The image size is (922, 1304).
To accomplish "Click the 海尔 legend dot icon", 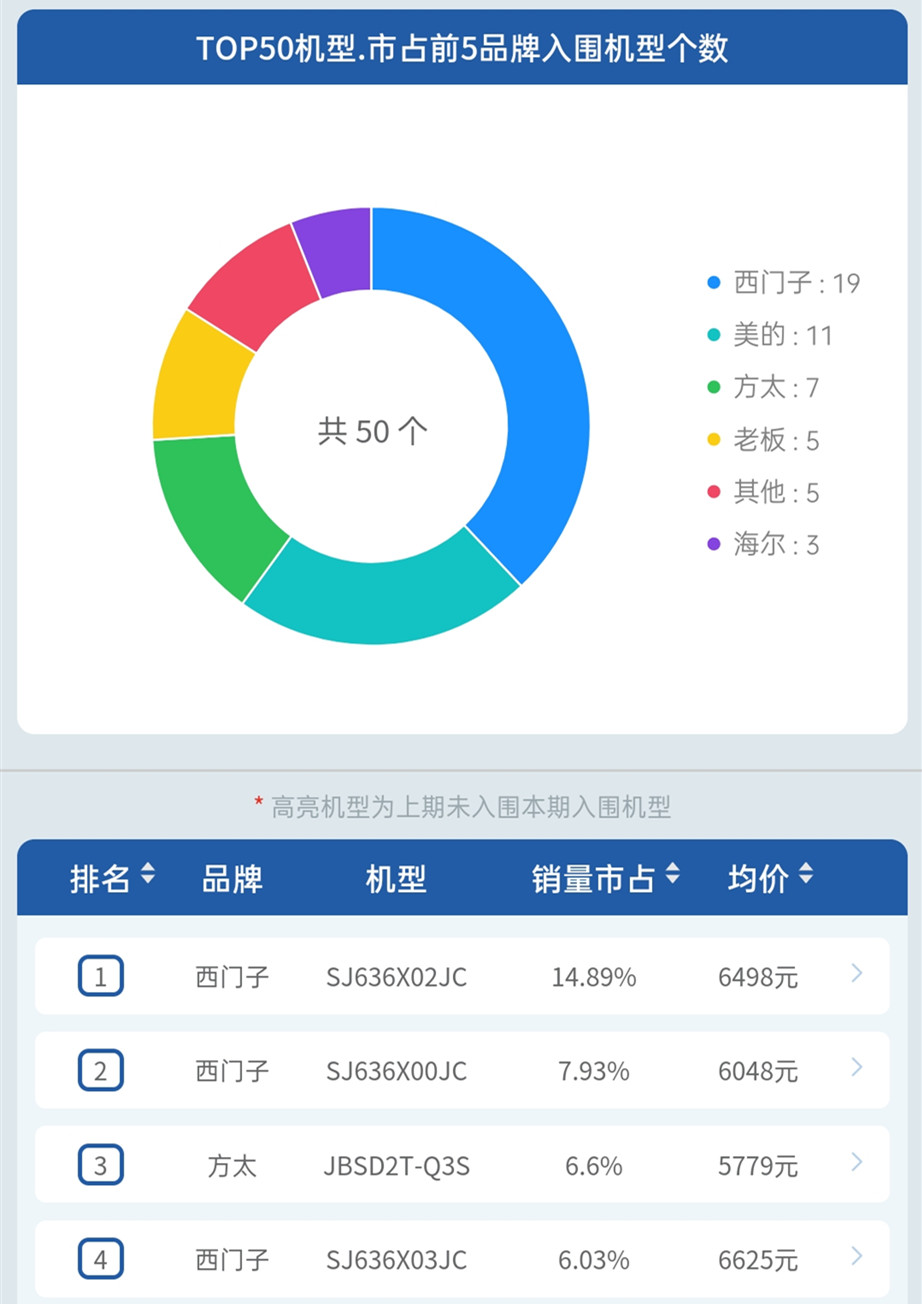I will 714,545.
